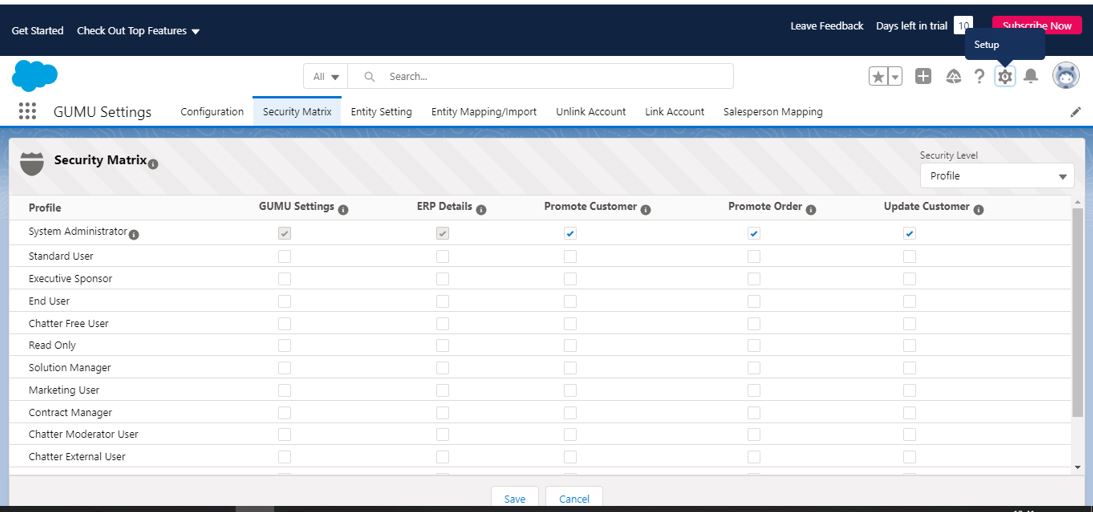Image resolution: width=1093 pixels, height=512 pixels.
Task: Uncheck Promote Customer for System Administrator
Action: point(570,234)
